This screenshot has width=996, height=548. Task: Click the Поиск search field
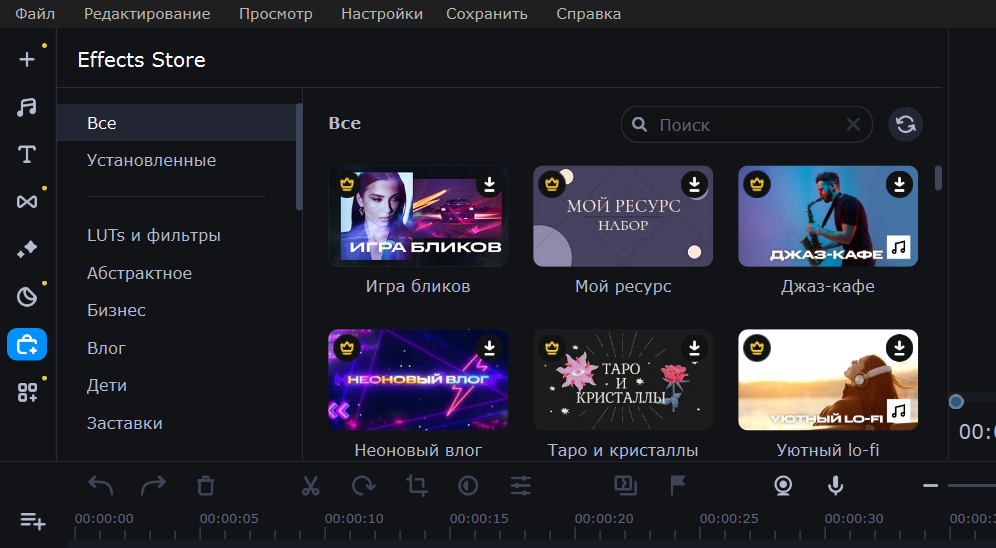point(746,125)
